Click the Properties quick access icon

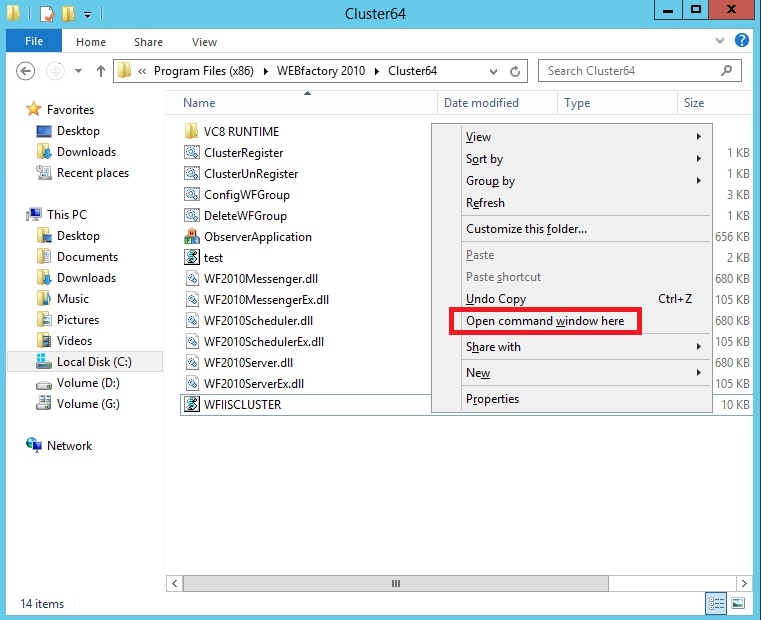(47, 14)
